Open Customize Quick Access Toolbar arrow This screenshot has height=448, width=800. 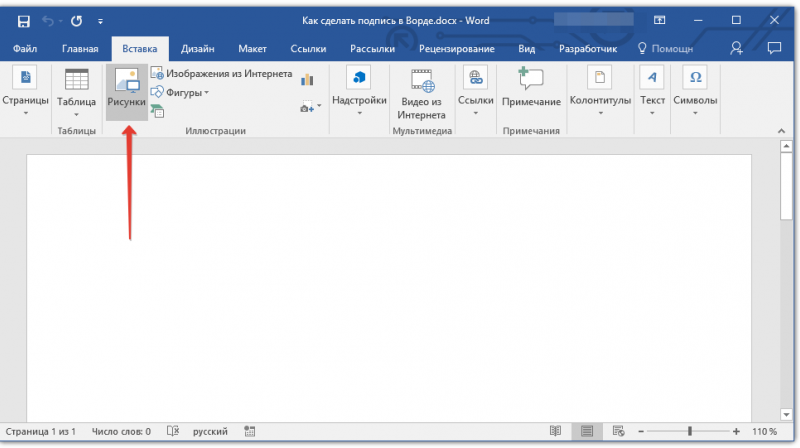pyautogui.click(x=100, y=21)
